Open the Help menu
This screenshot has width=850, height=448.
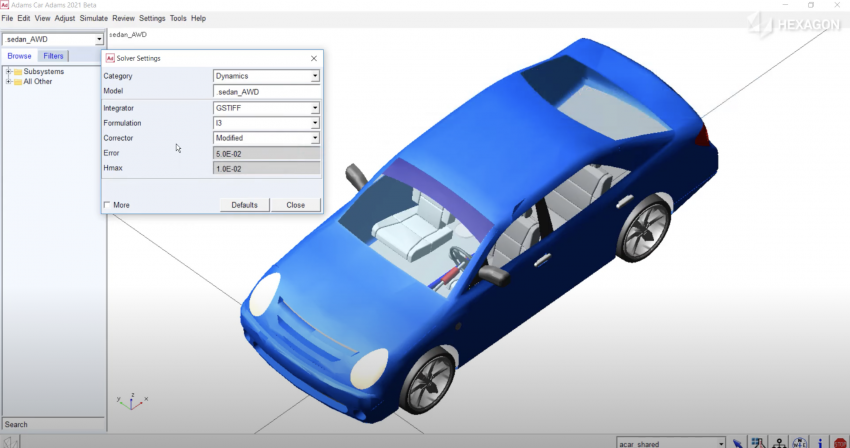[198, 18]
